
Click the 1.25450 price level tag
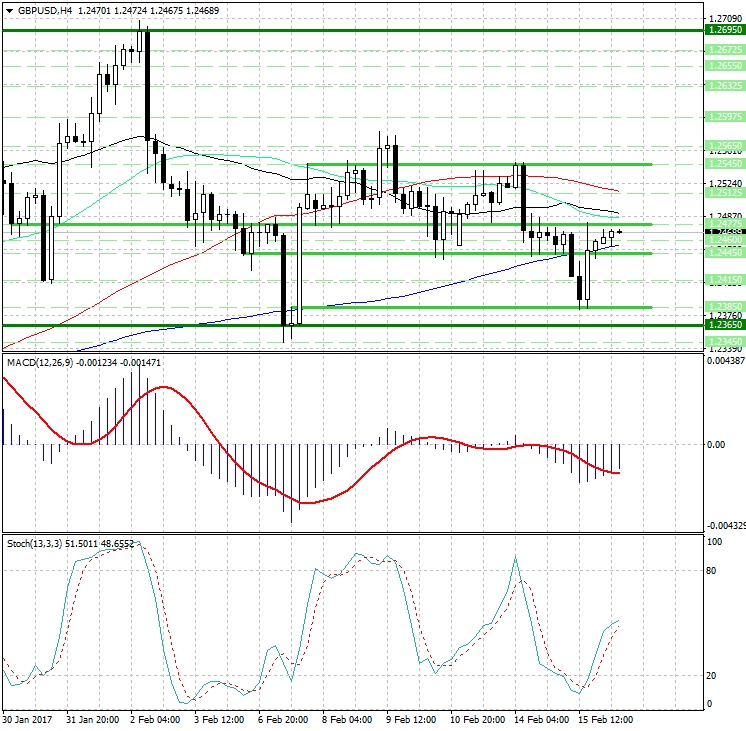(x=723, y=163)
